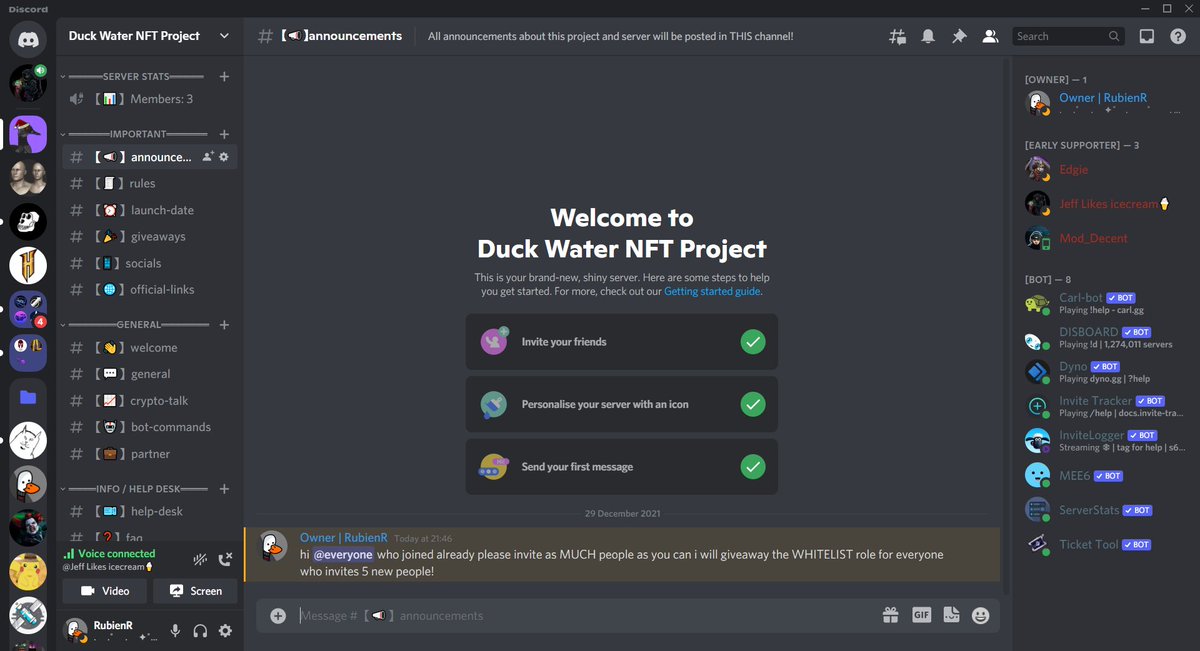The image size is (1200, 651).
Task: Open Discord home direct messages
Action: [x=28, y=38]
